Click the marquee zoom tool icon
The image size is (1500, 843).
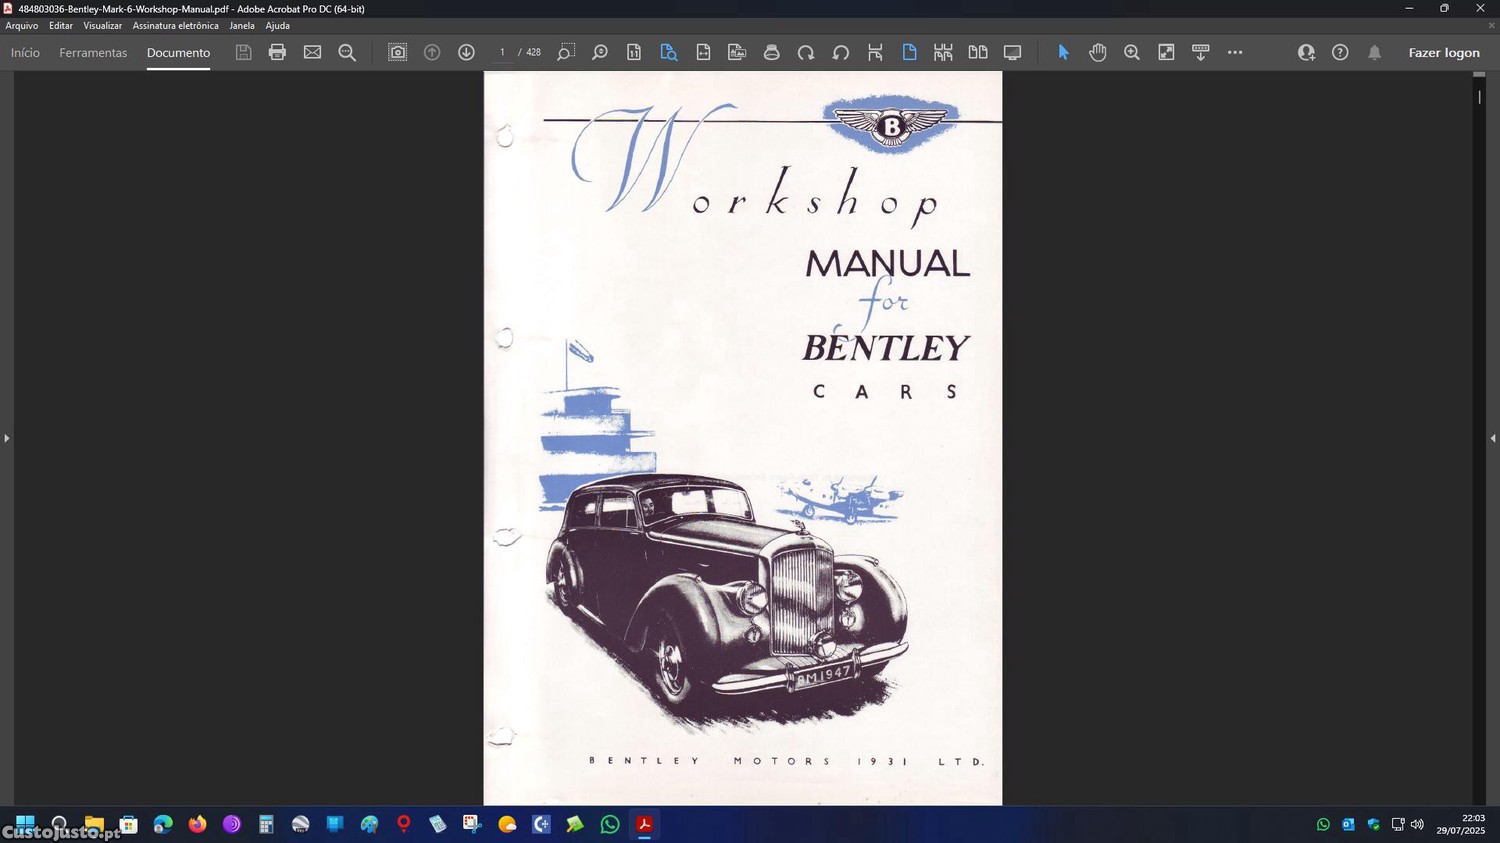click(565, 52)
